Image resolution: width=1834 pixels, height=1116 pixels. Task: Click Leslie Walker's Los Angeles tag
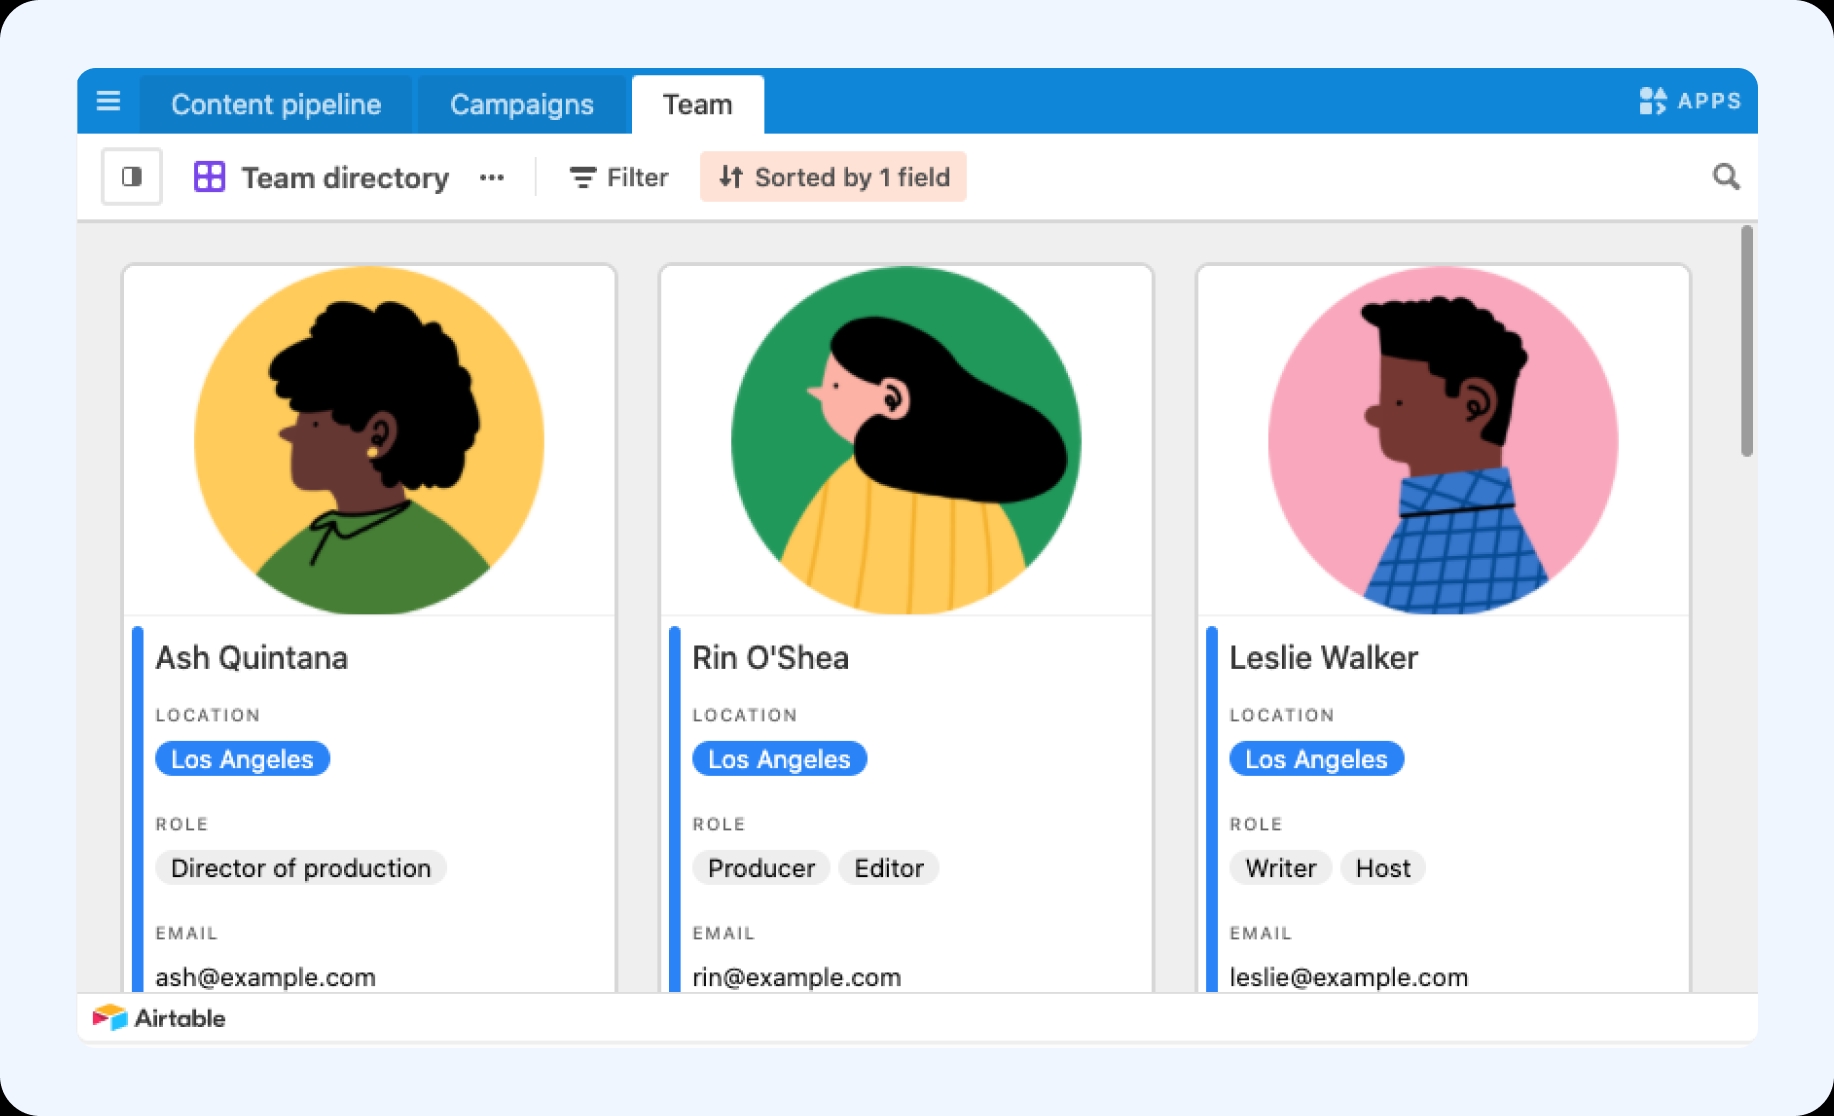(x=1316, y=759)
